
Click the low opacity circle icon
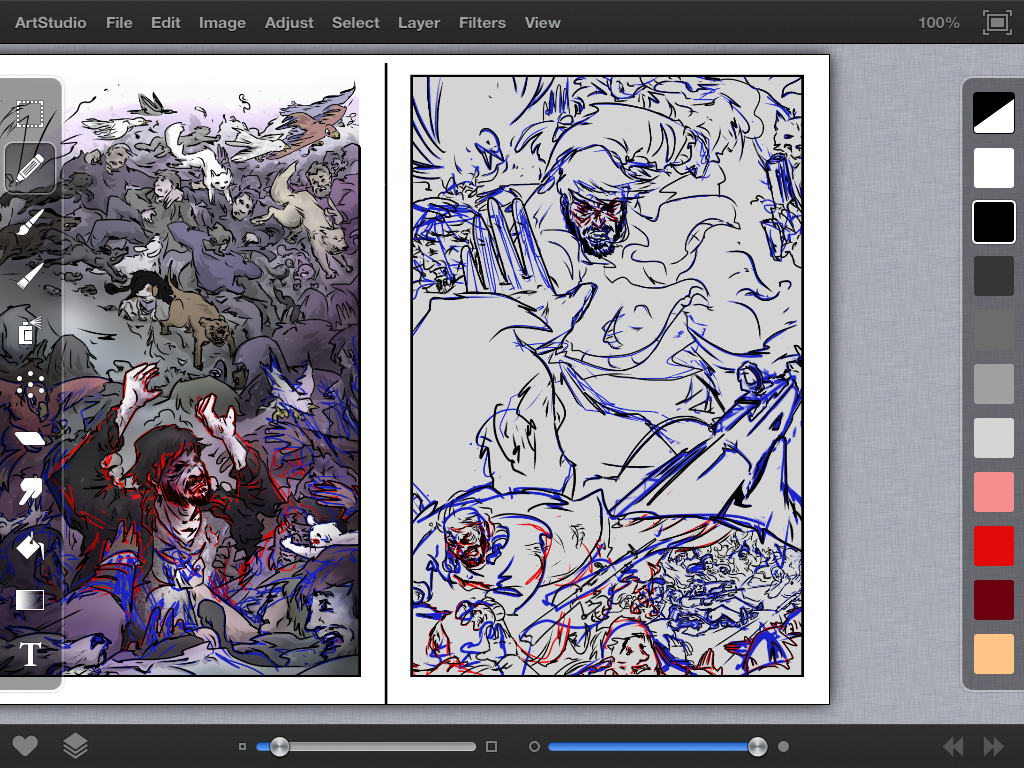coord(534,746)
